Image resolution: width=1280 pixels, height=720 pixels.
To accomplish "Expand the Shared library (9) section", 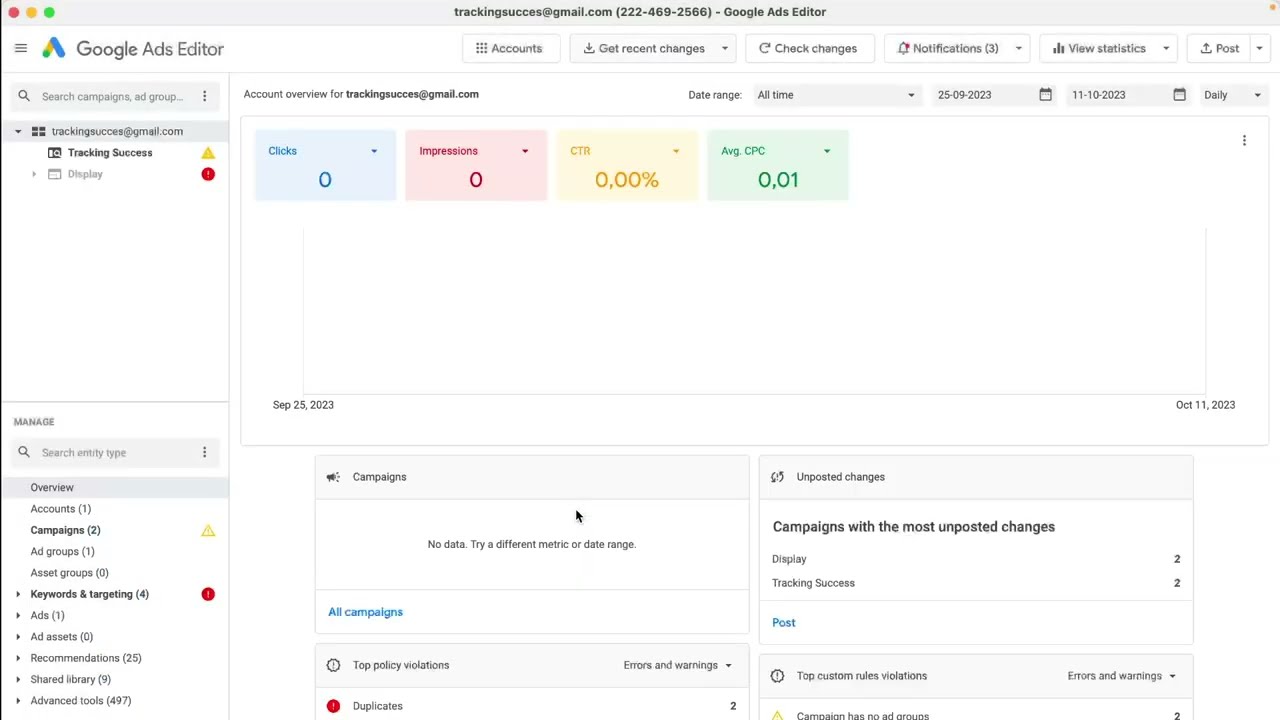I will (18, 679).
